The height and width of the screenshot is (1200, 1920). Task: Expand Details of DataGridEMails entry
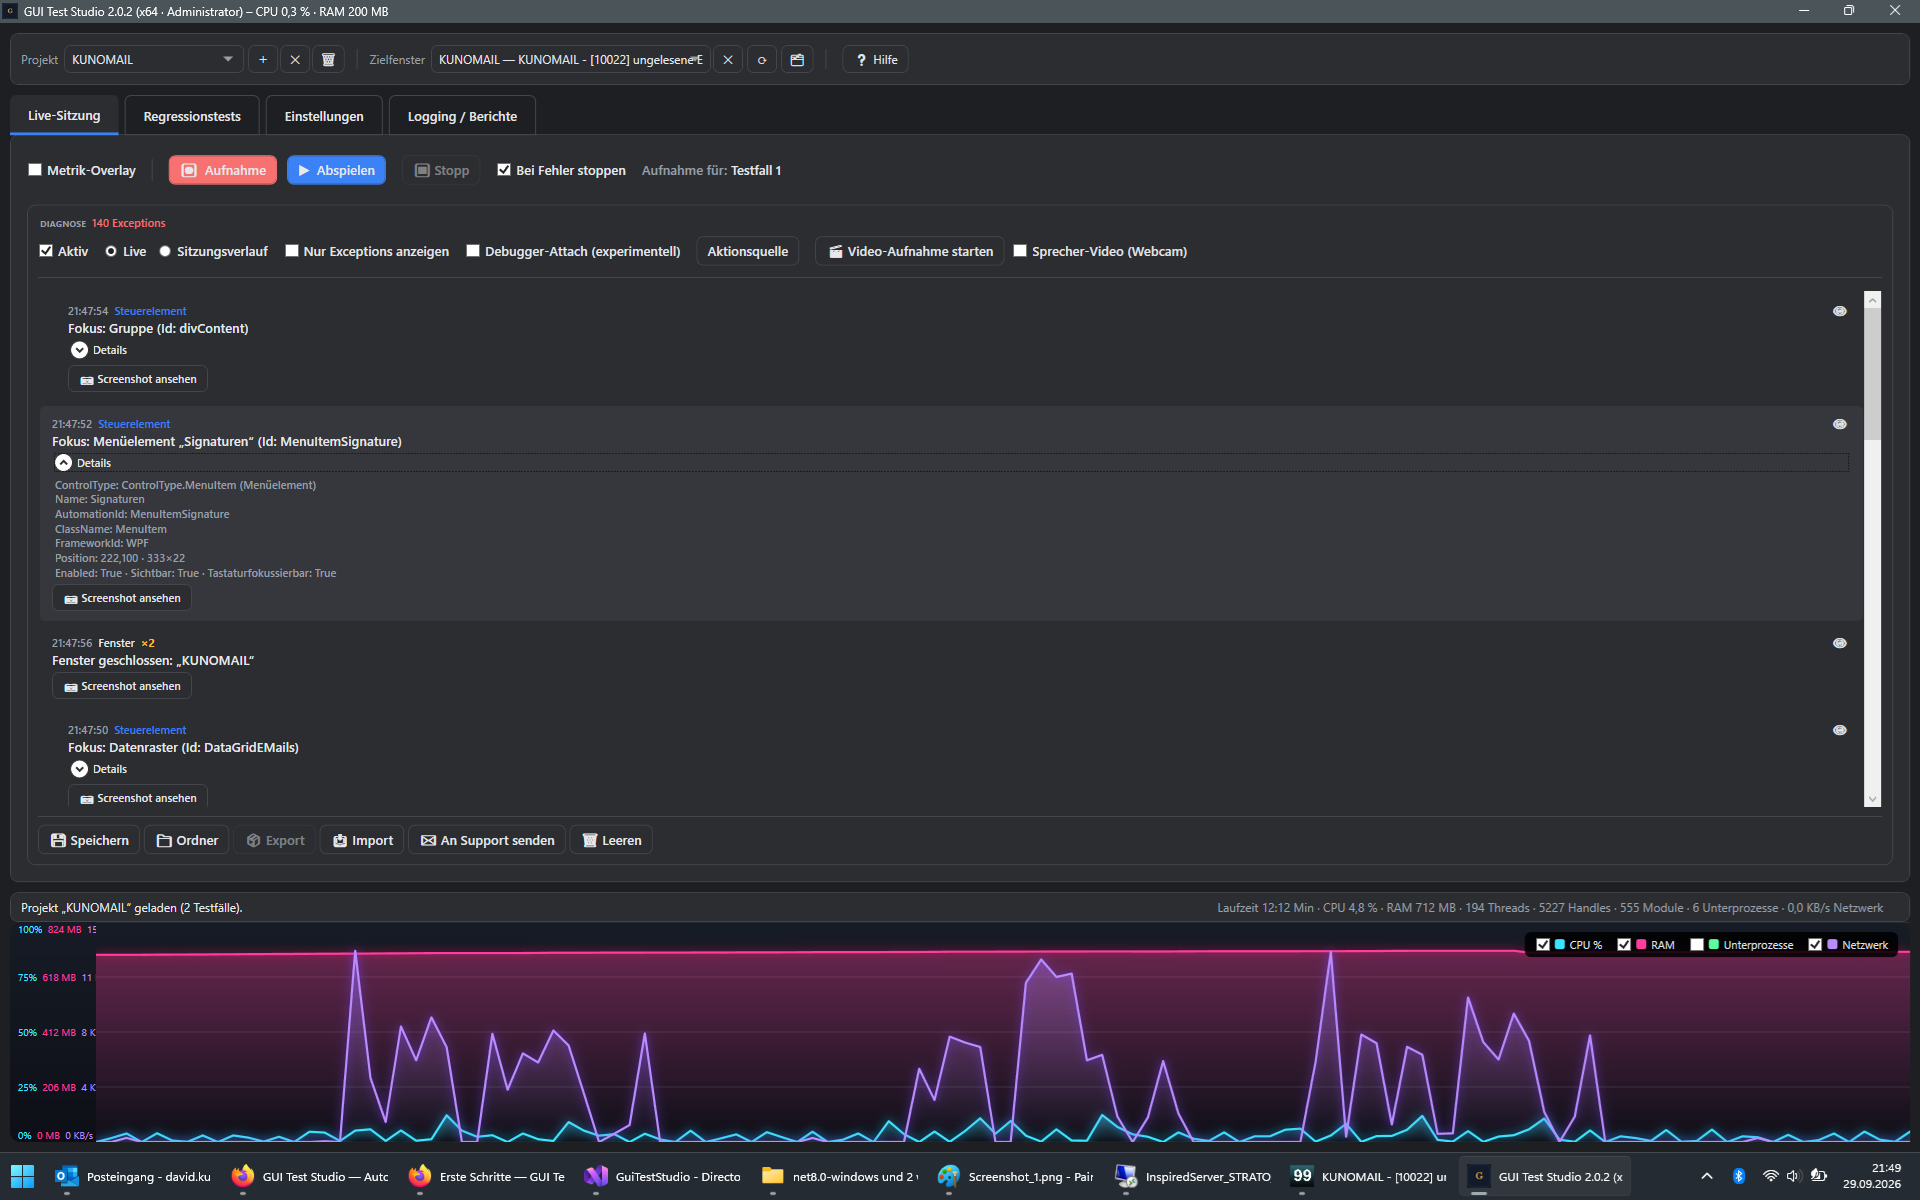pos(79,769)
